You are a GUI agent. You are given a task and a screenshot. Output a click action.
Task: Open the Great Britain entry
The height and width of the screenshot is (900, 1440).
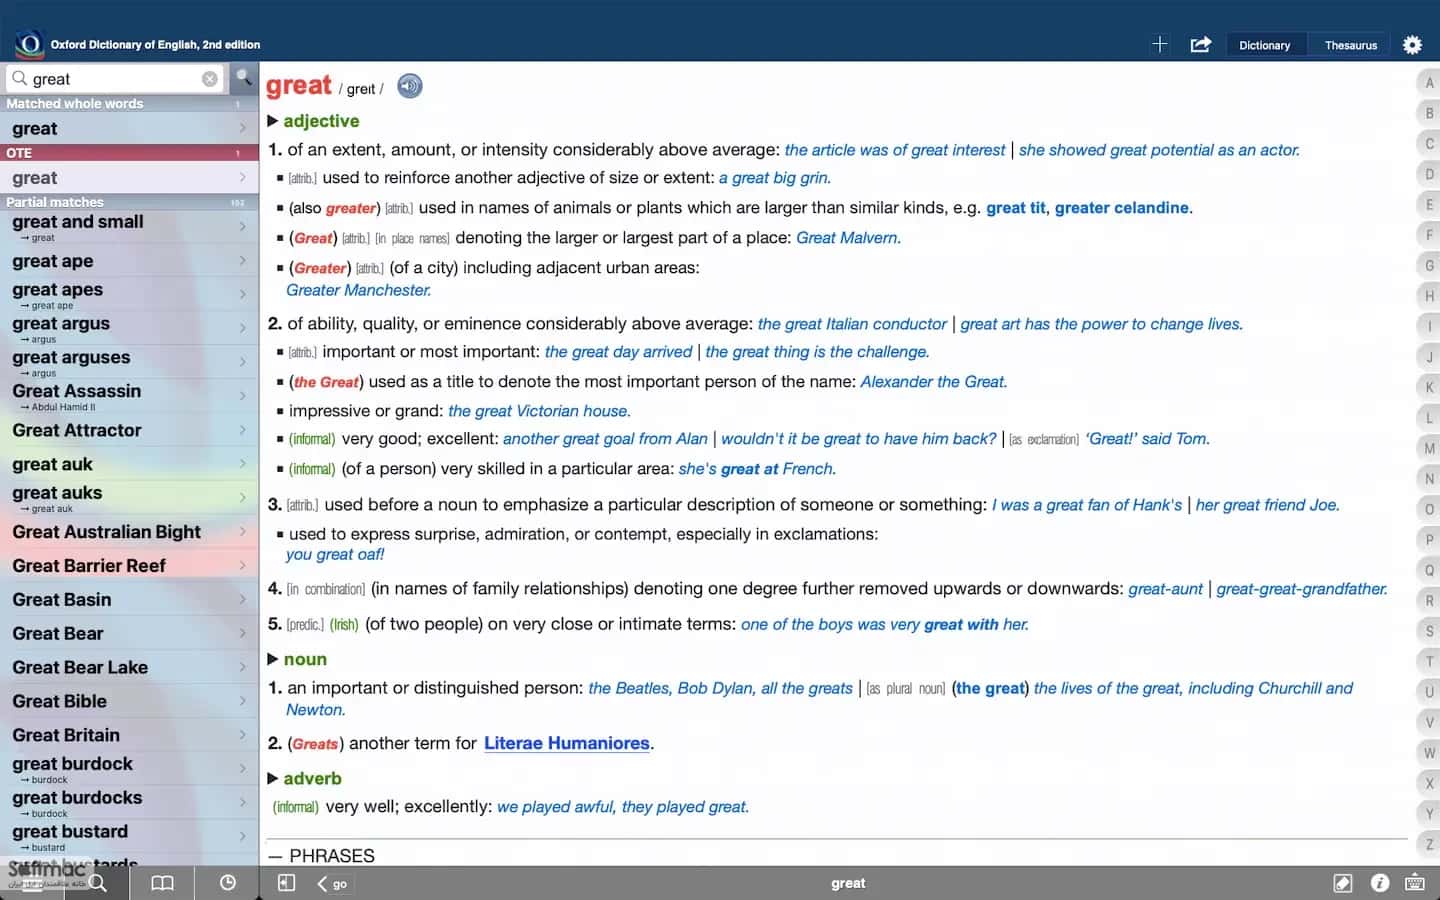pyautogui.click(x=129, y=735)
